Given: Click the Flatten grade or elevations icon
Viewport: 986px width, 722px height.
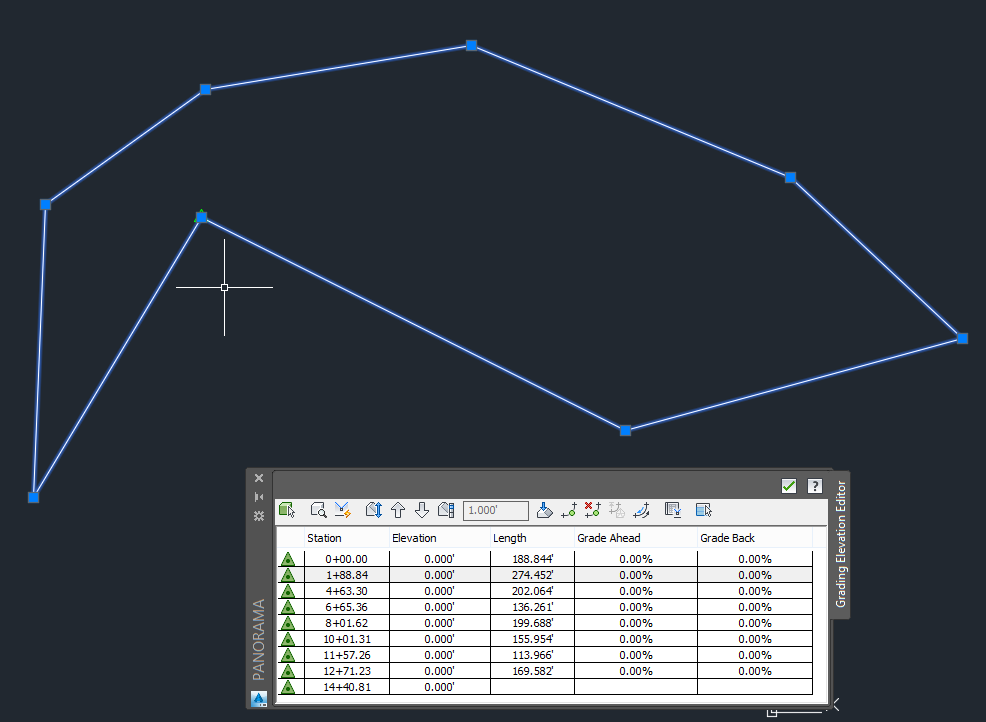Looking at the screenshot, I should (x=545, y=510).
